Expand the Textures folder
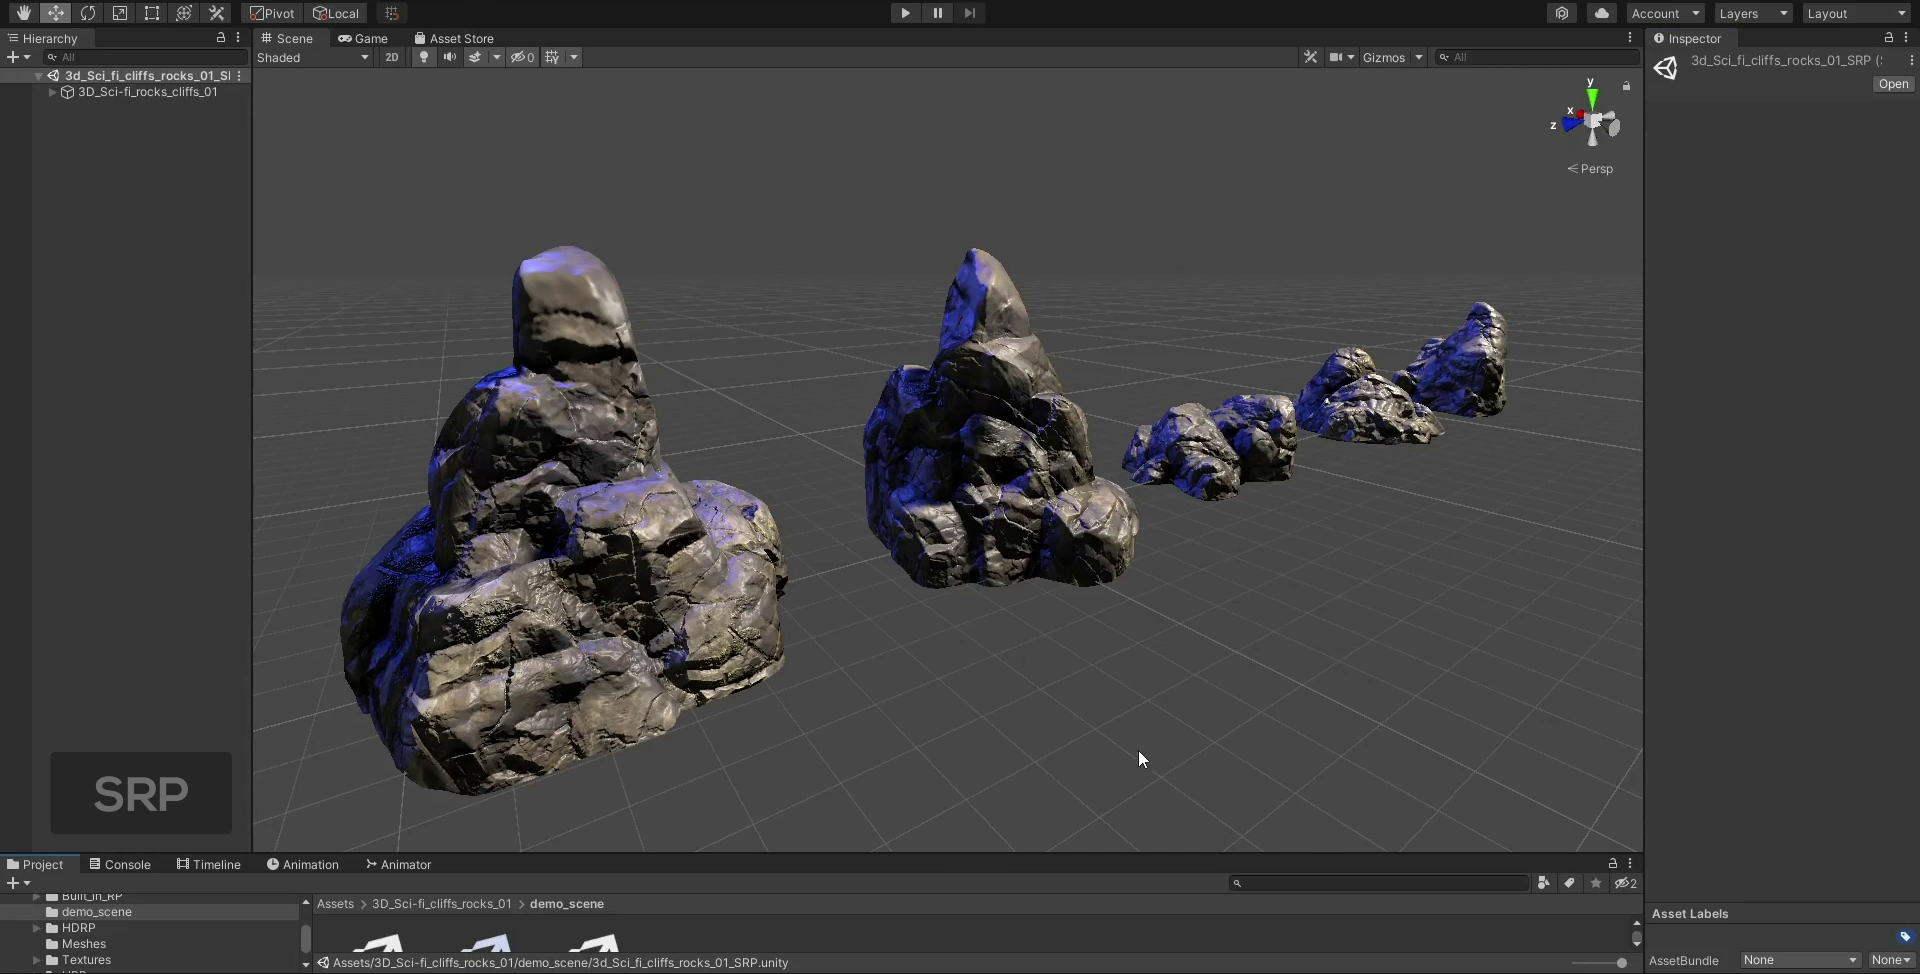Image resolution: width=1920 pixels, height=974 pixels. point(37,960)
